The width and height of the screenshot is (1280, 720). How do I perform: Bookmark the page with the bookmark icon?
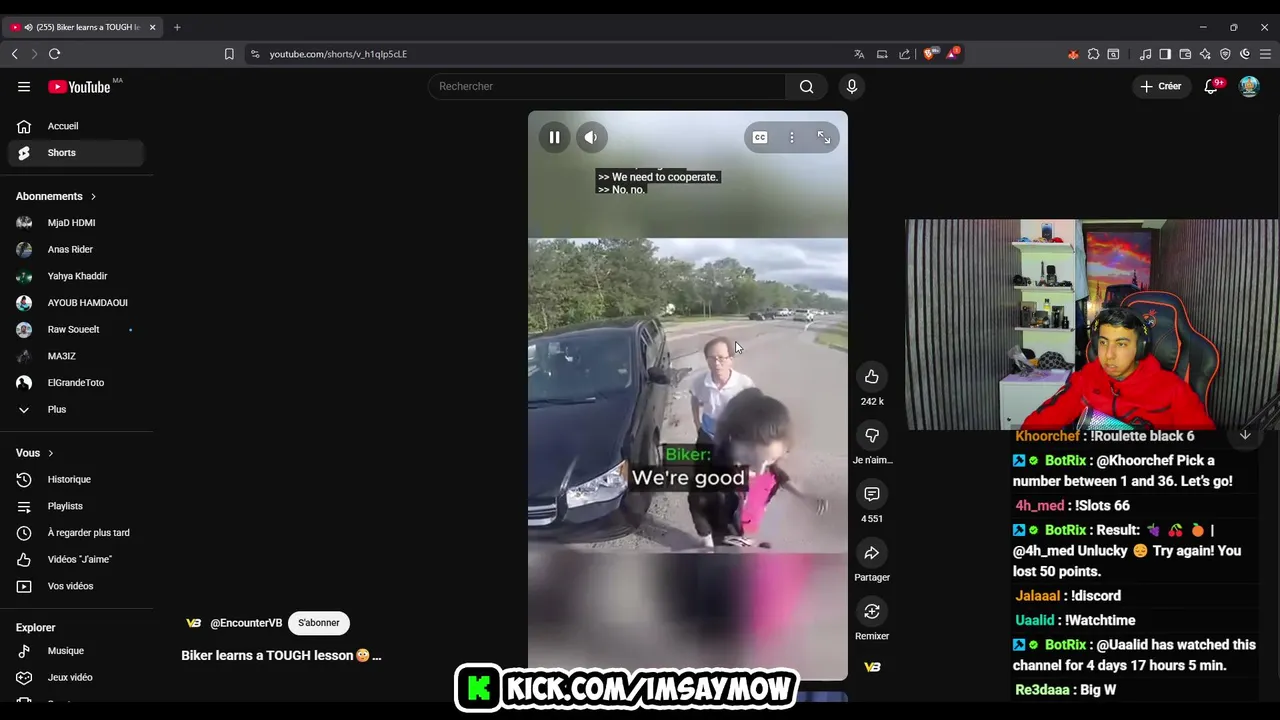click(x=229, y=54)
